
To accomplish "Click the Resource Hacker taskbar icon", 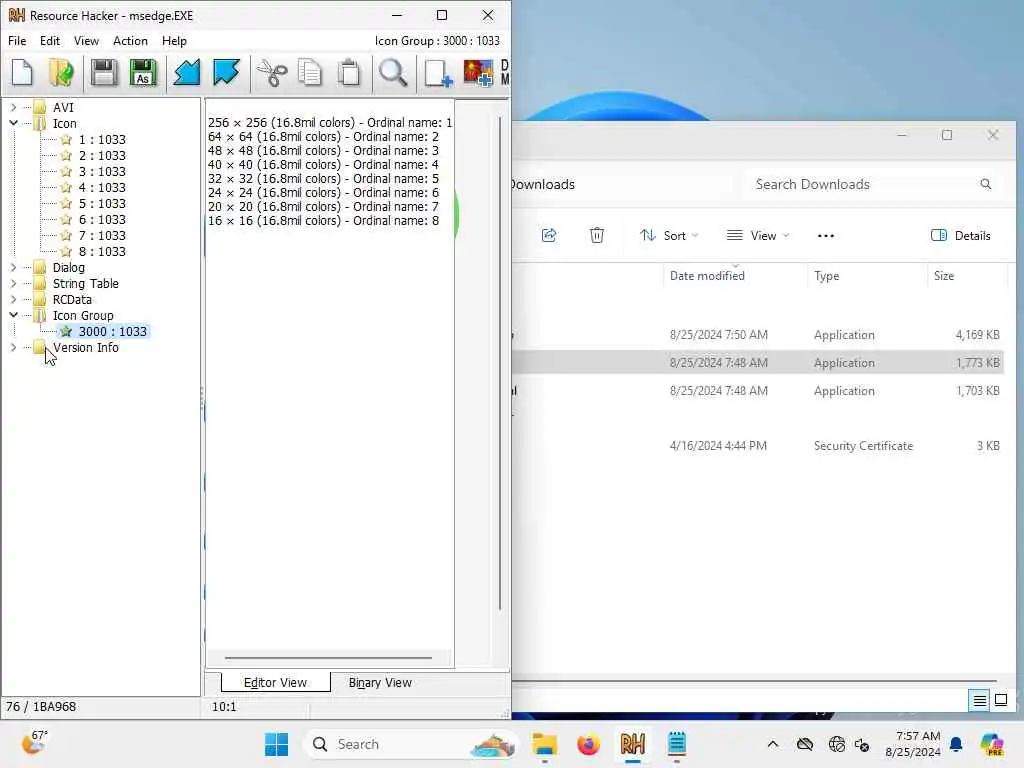I will [633, 744].
